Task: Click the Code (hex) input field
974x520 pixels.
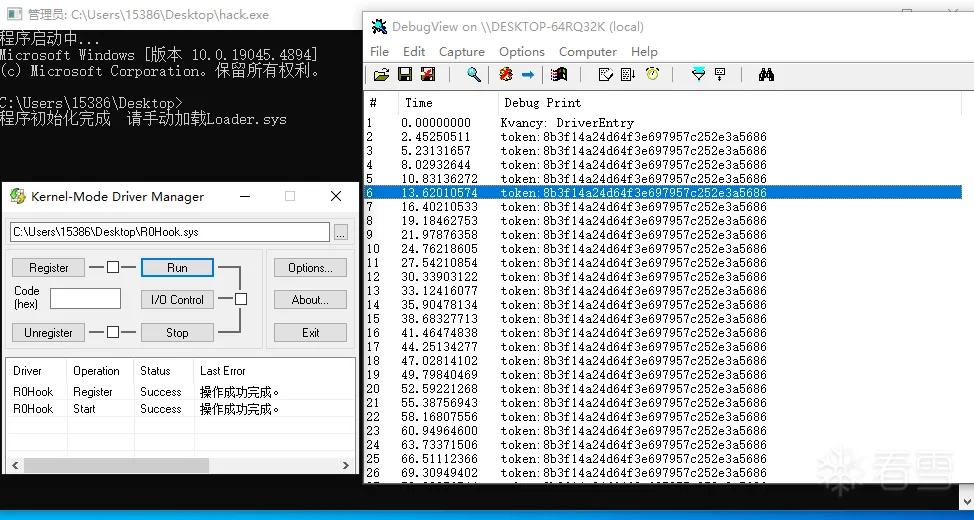Action: (x=85, y=298)
